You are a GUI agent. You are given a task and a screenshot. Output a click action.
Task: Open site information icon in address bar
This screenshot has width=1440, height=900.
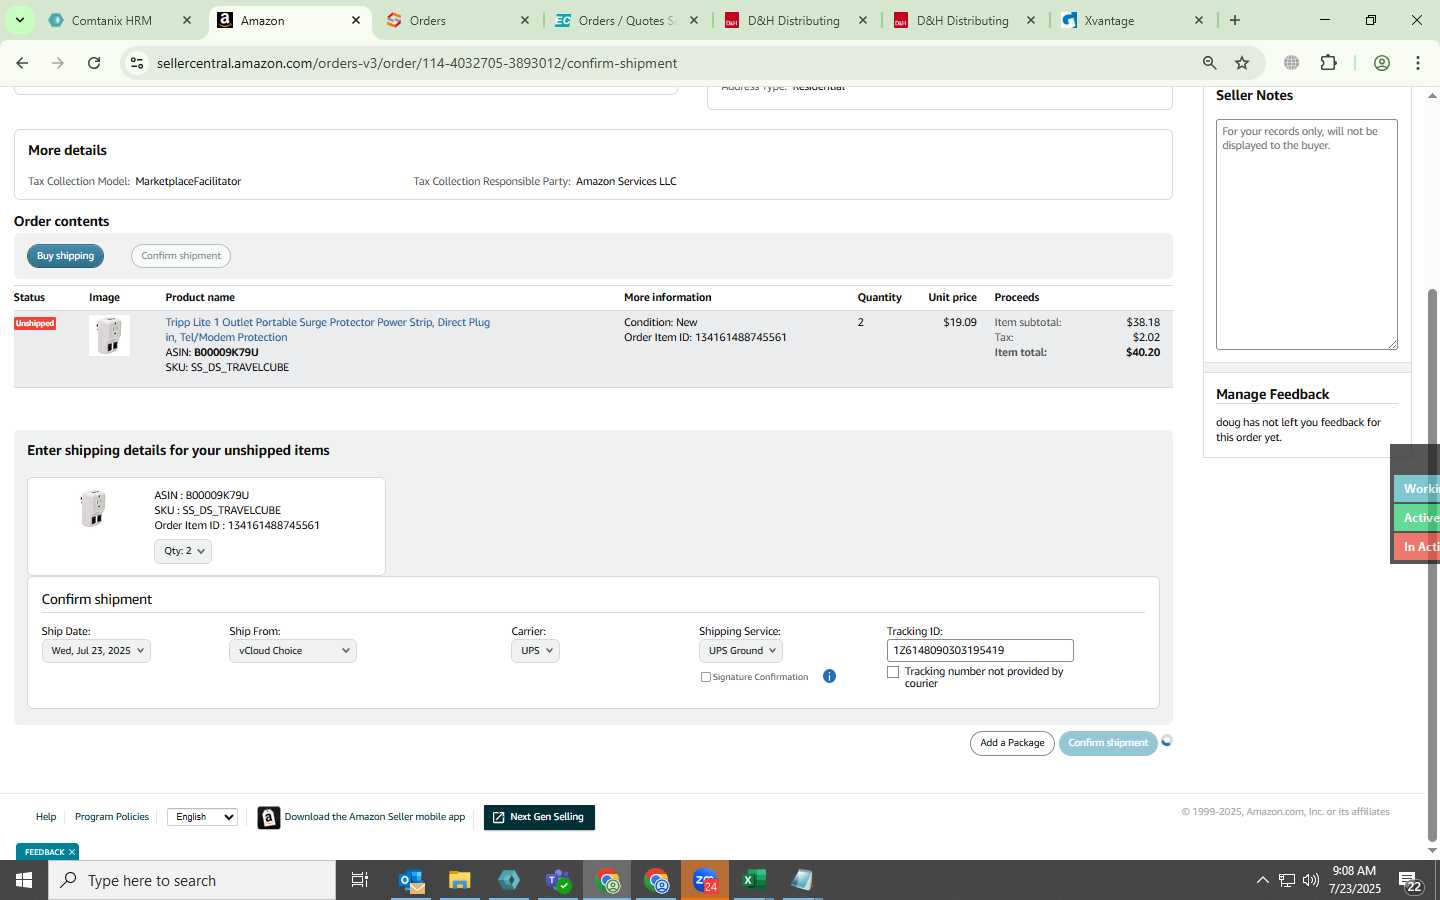137,63
